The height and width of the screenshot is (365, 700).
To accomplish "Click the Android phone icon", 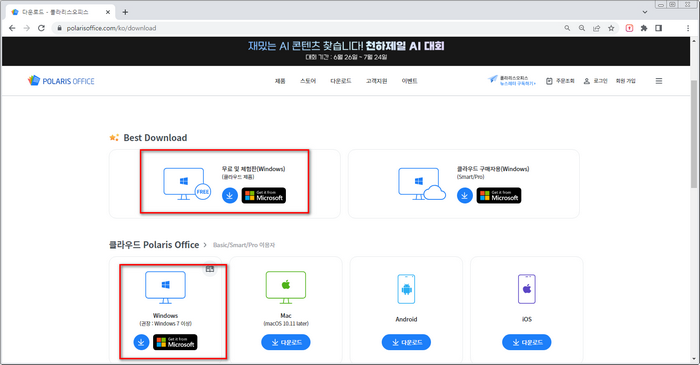I will [406, 289].
